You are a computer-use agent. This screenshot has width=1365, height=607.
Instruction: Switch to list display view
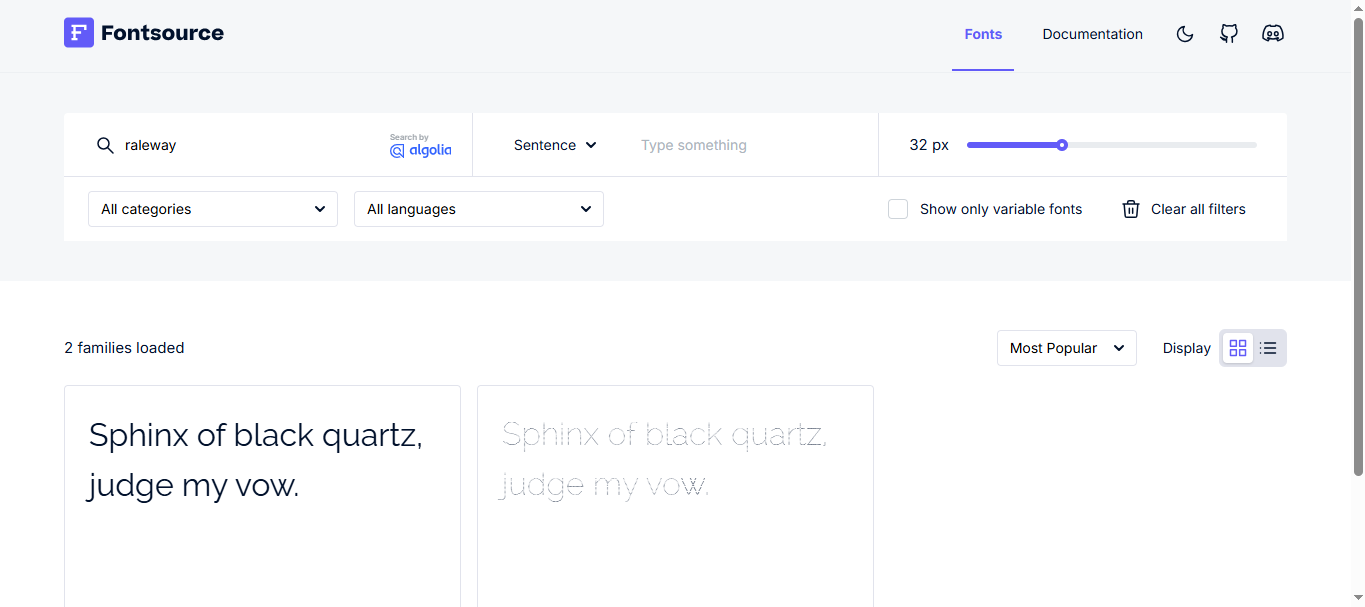[1268, 348]
